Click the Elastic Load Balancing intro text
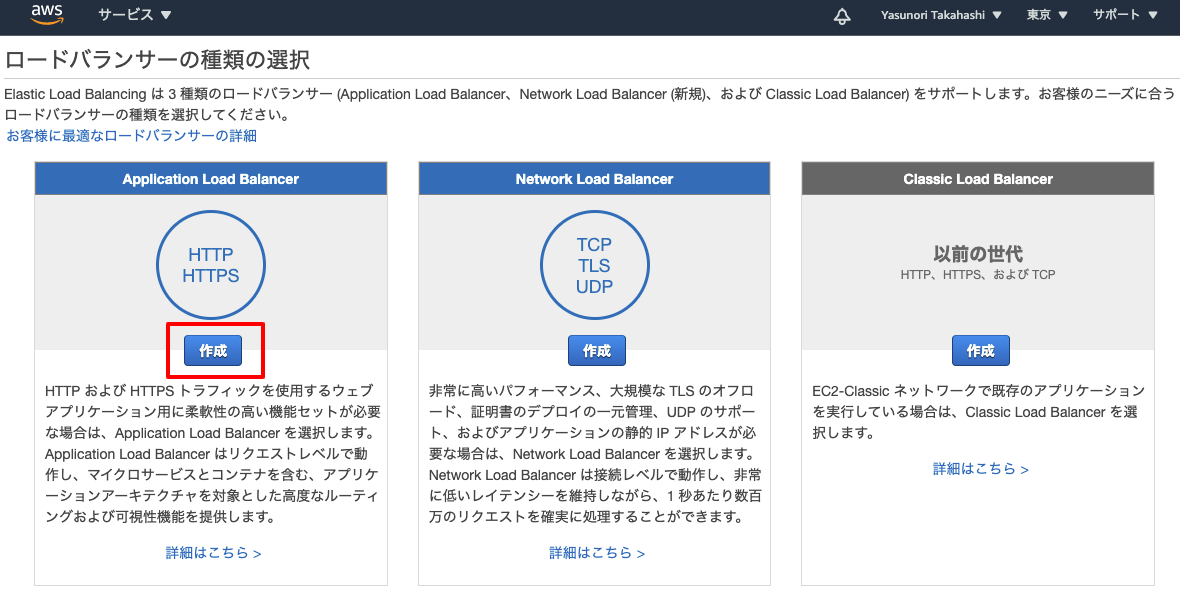The height and width of the screenshot is (611, 1180). [x=589, y=105]
